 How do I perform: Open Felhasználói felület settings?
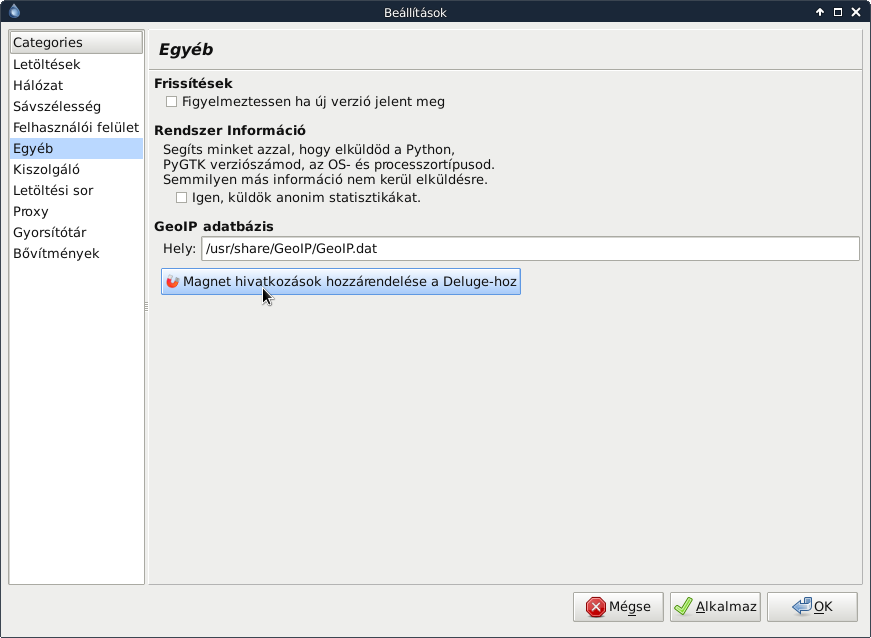click(76, 128)
